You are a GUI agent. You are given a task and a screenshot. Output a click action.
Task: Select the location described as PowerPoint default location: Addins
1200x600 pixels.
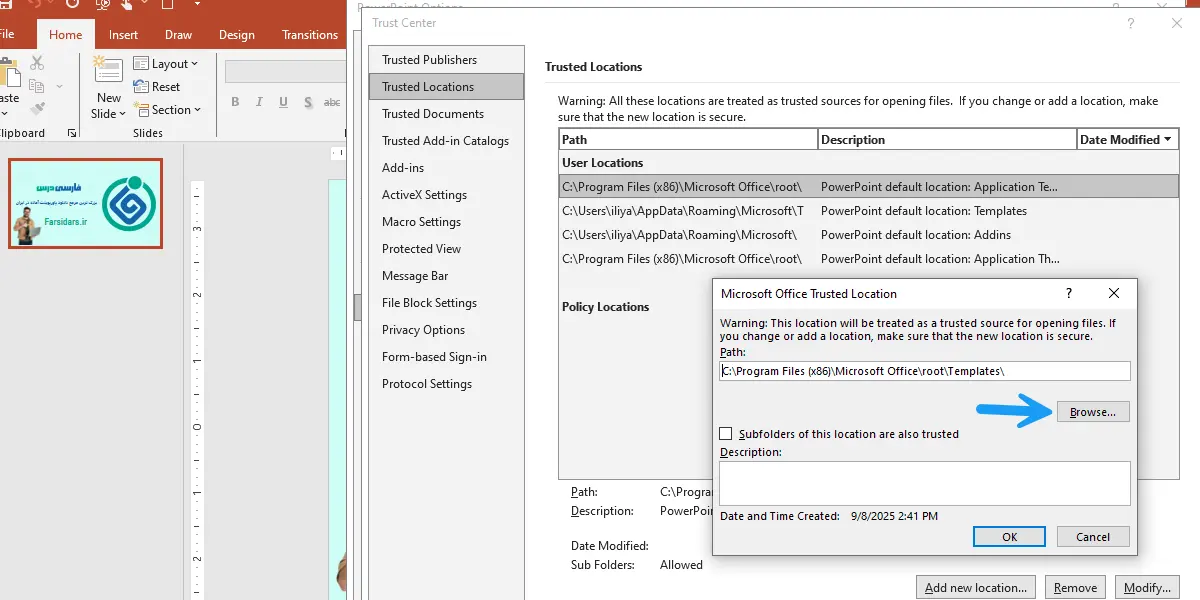869,235
